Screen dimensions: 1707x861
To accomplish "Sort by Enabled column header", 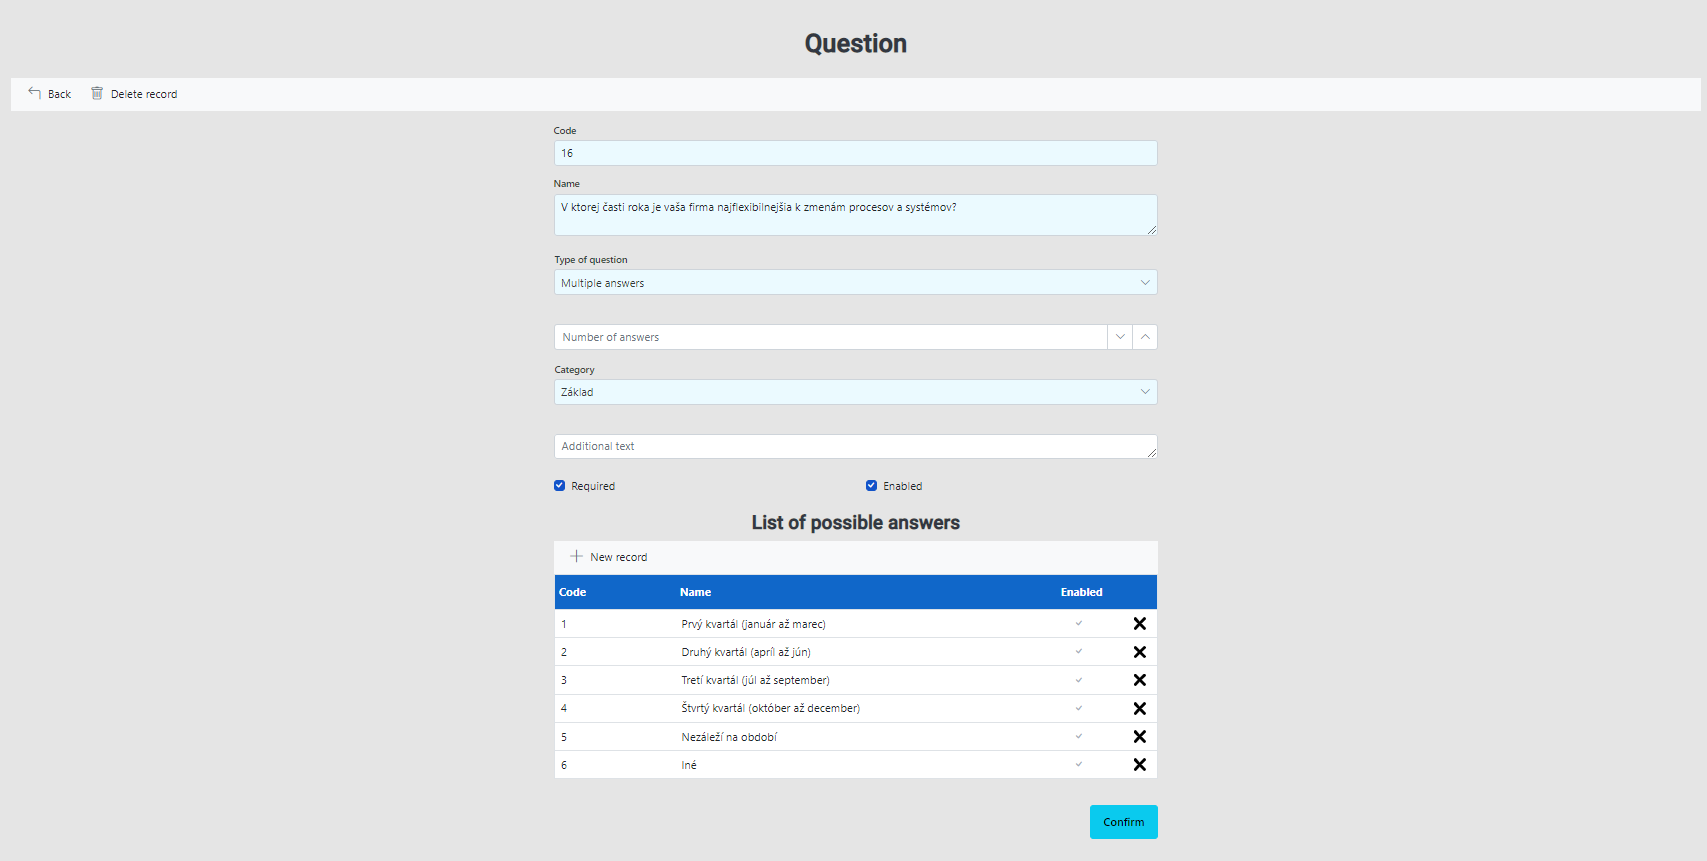I will pyautogui.click(x=1082, y=592).
